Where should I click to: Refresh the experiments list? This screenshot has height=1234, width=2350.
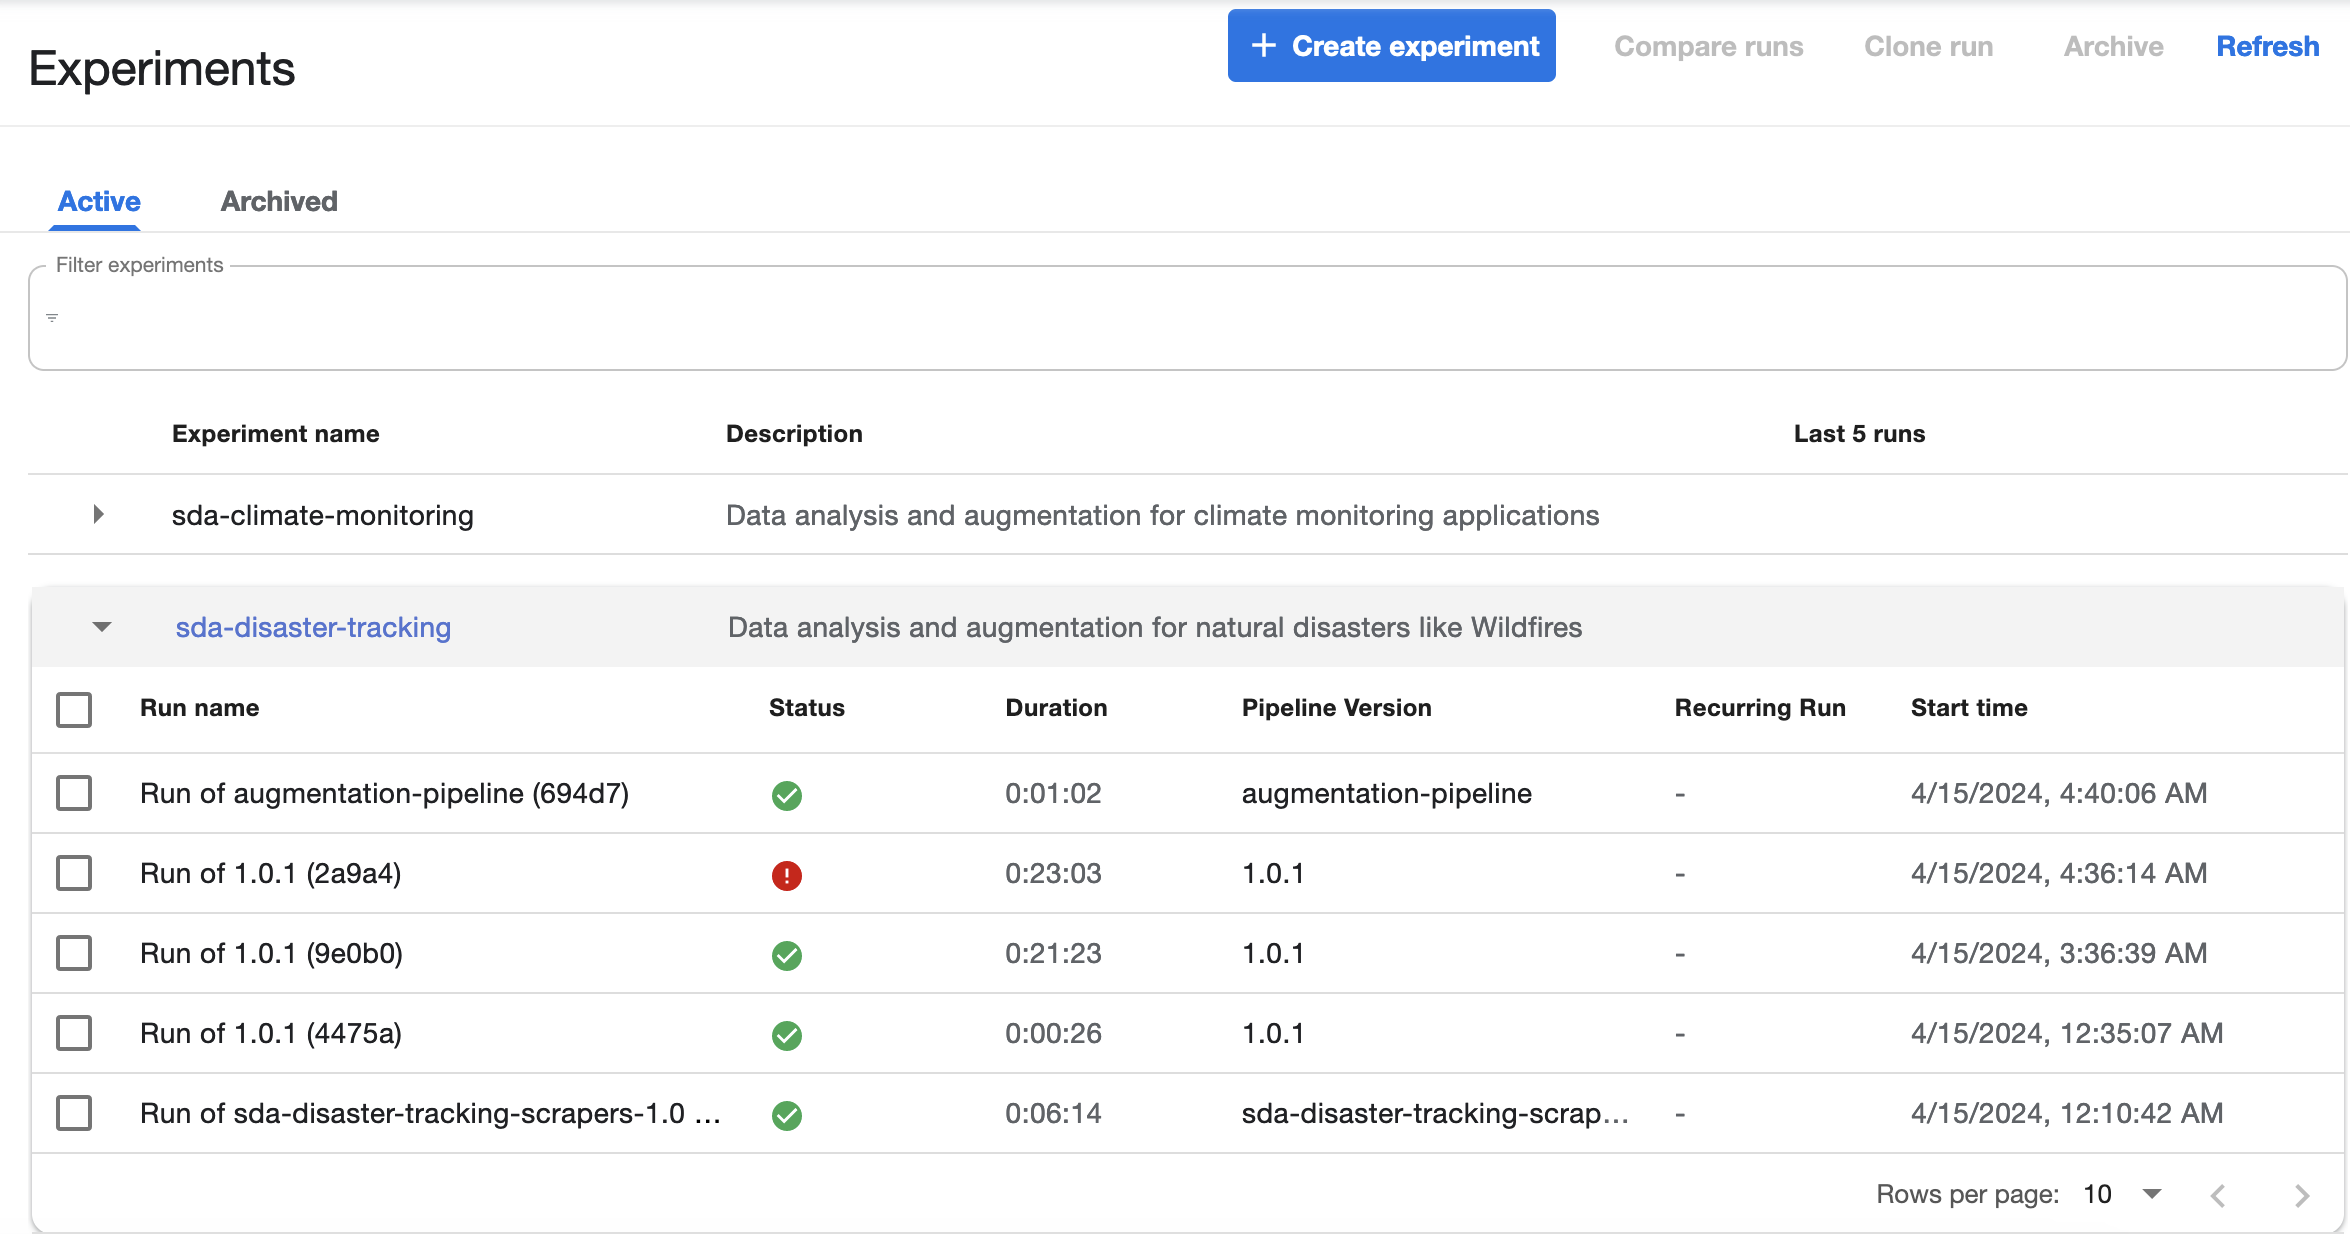pos(2267,46)
